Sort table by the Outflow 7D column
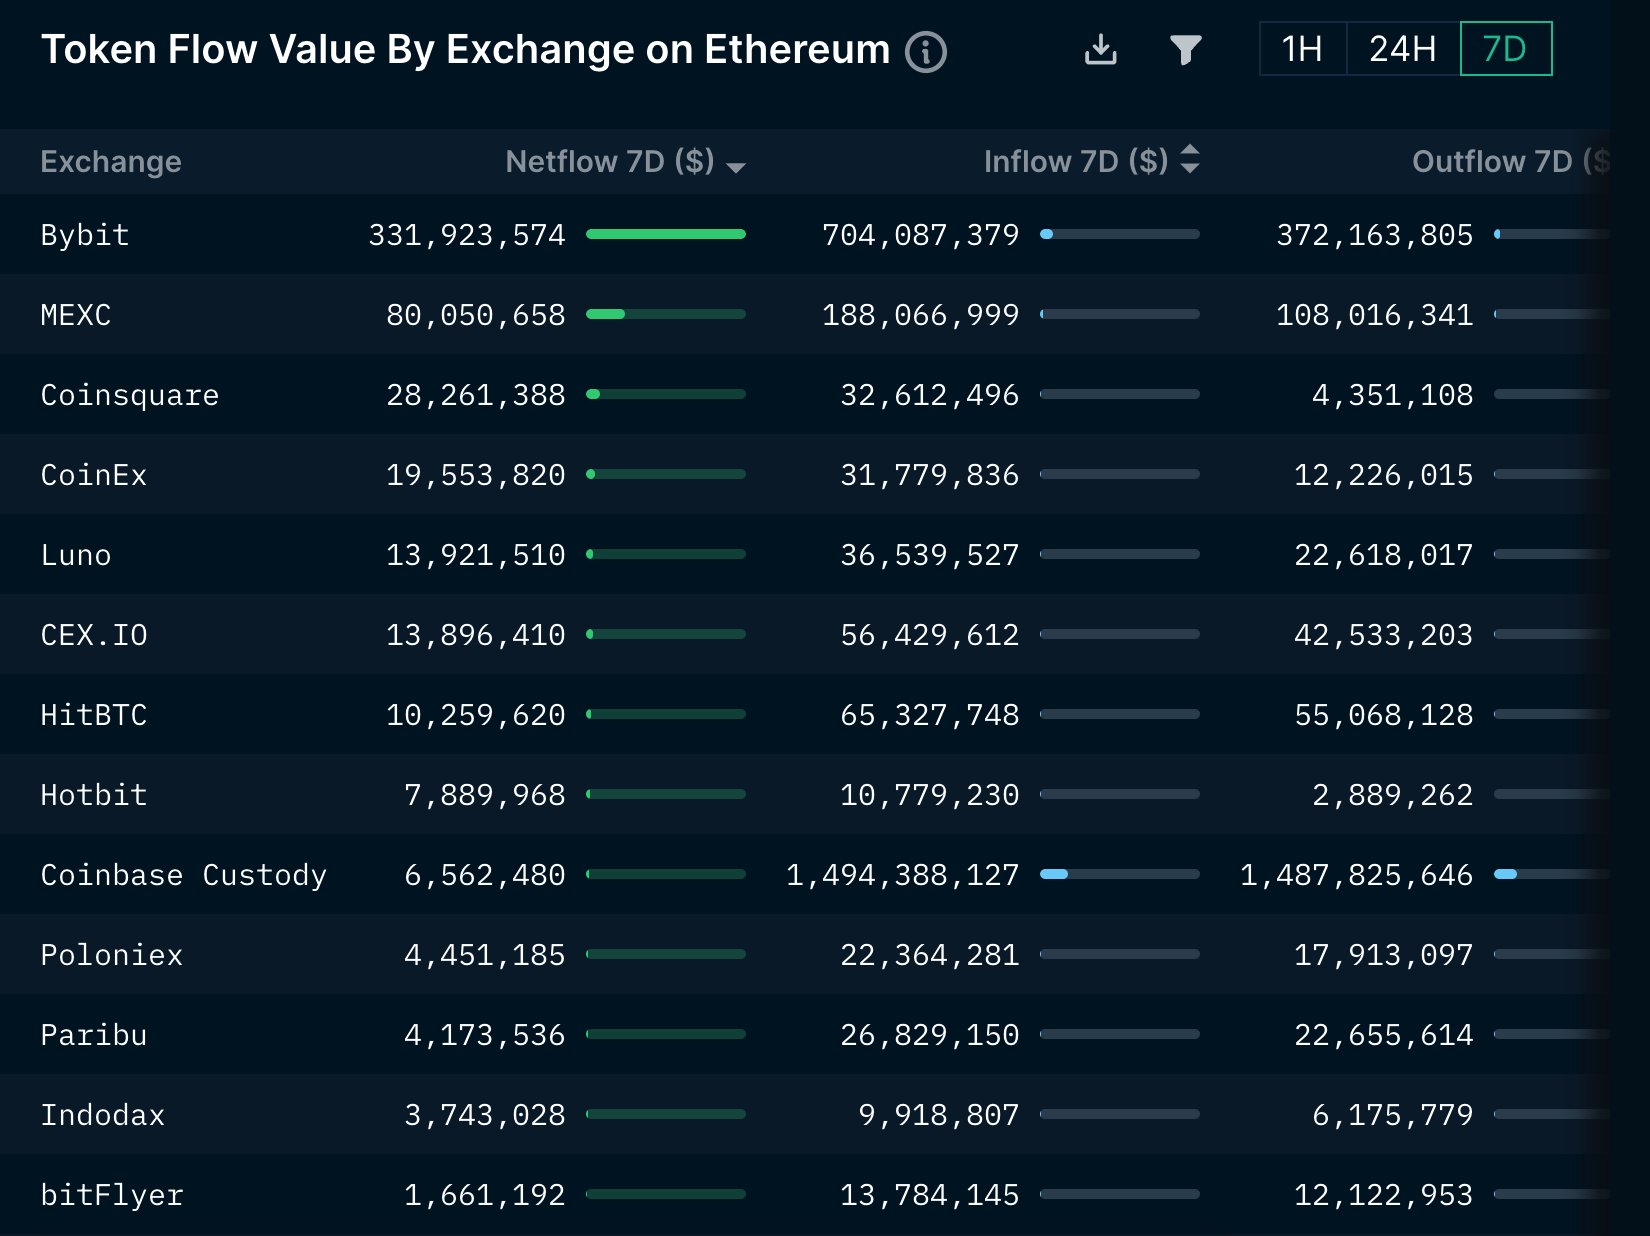The height and width of the screenshot is (1236, 1650). click(x=1498, y=161)
